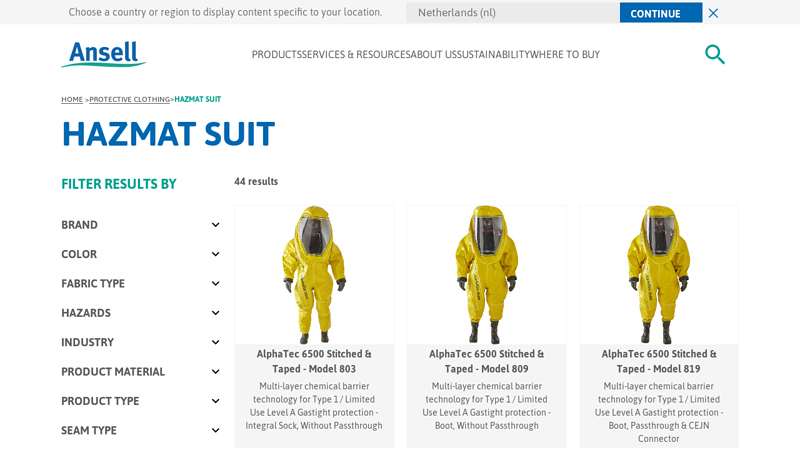Open the ABOUT US menu
800x450 pixels.
click(x=433, y=55)
